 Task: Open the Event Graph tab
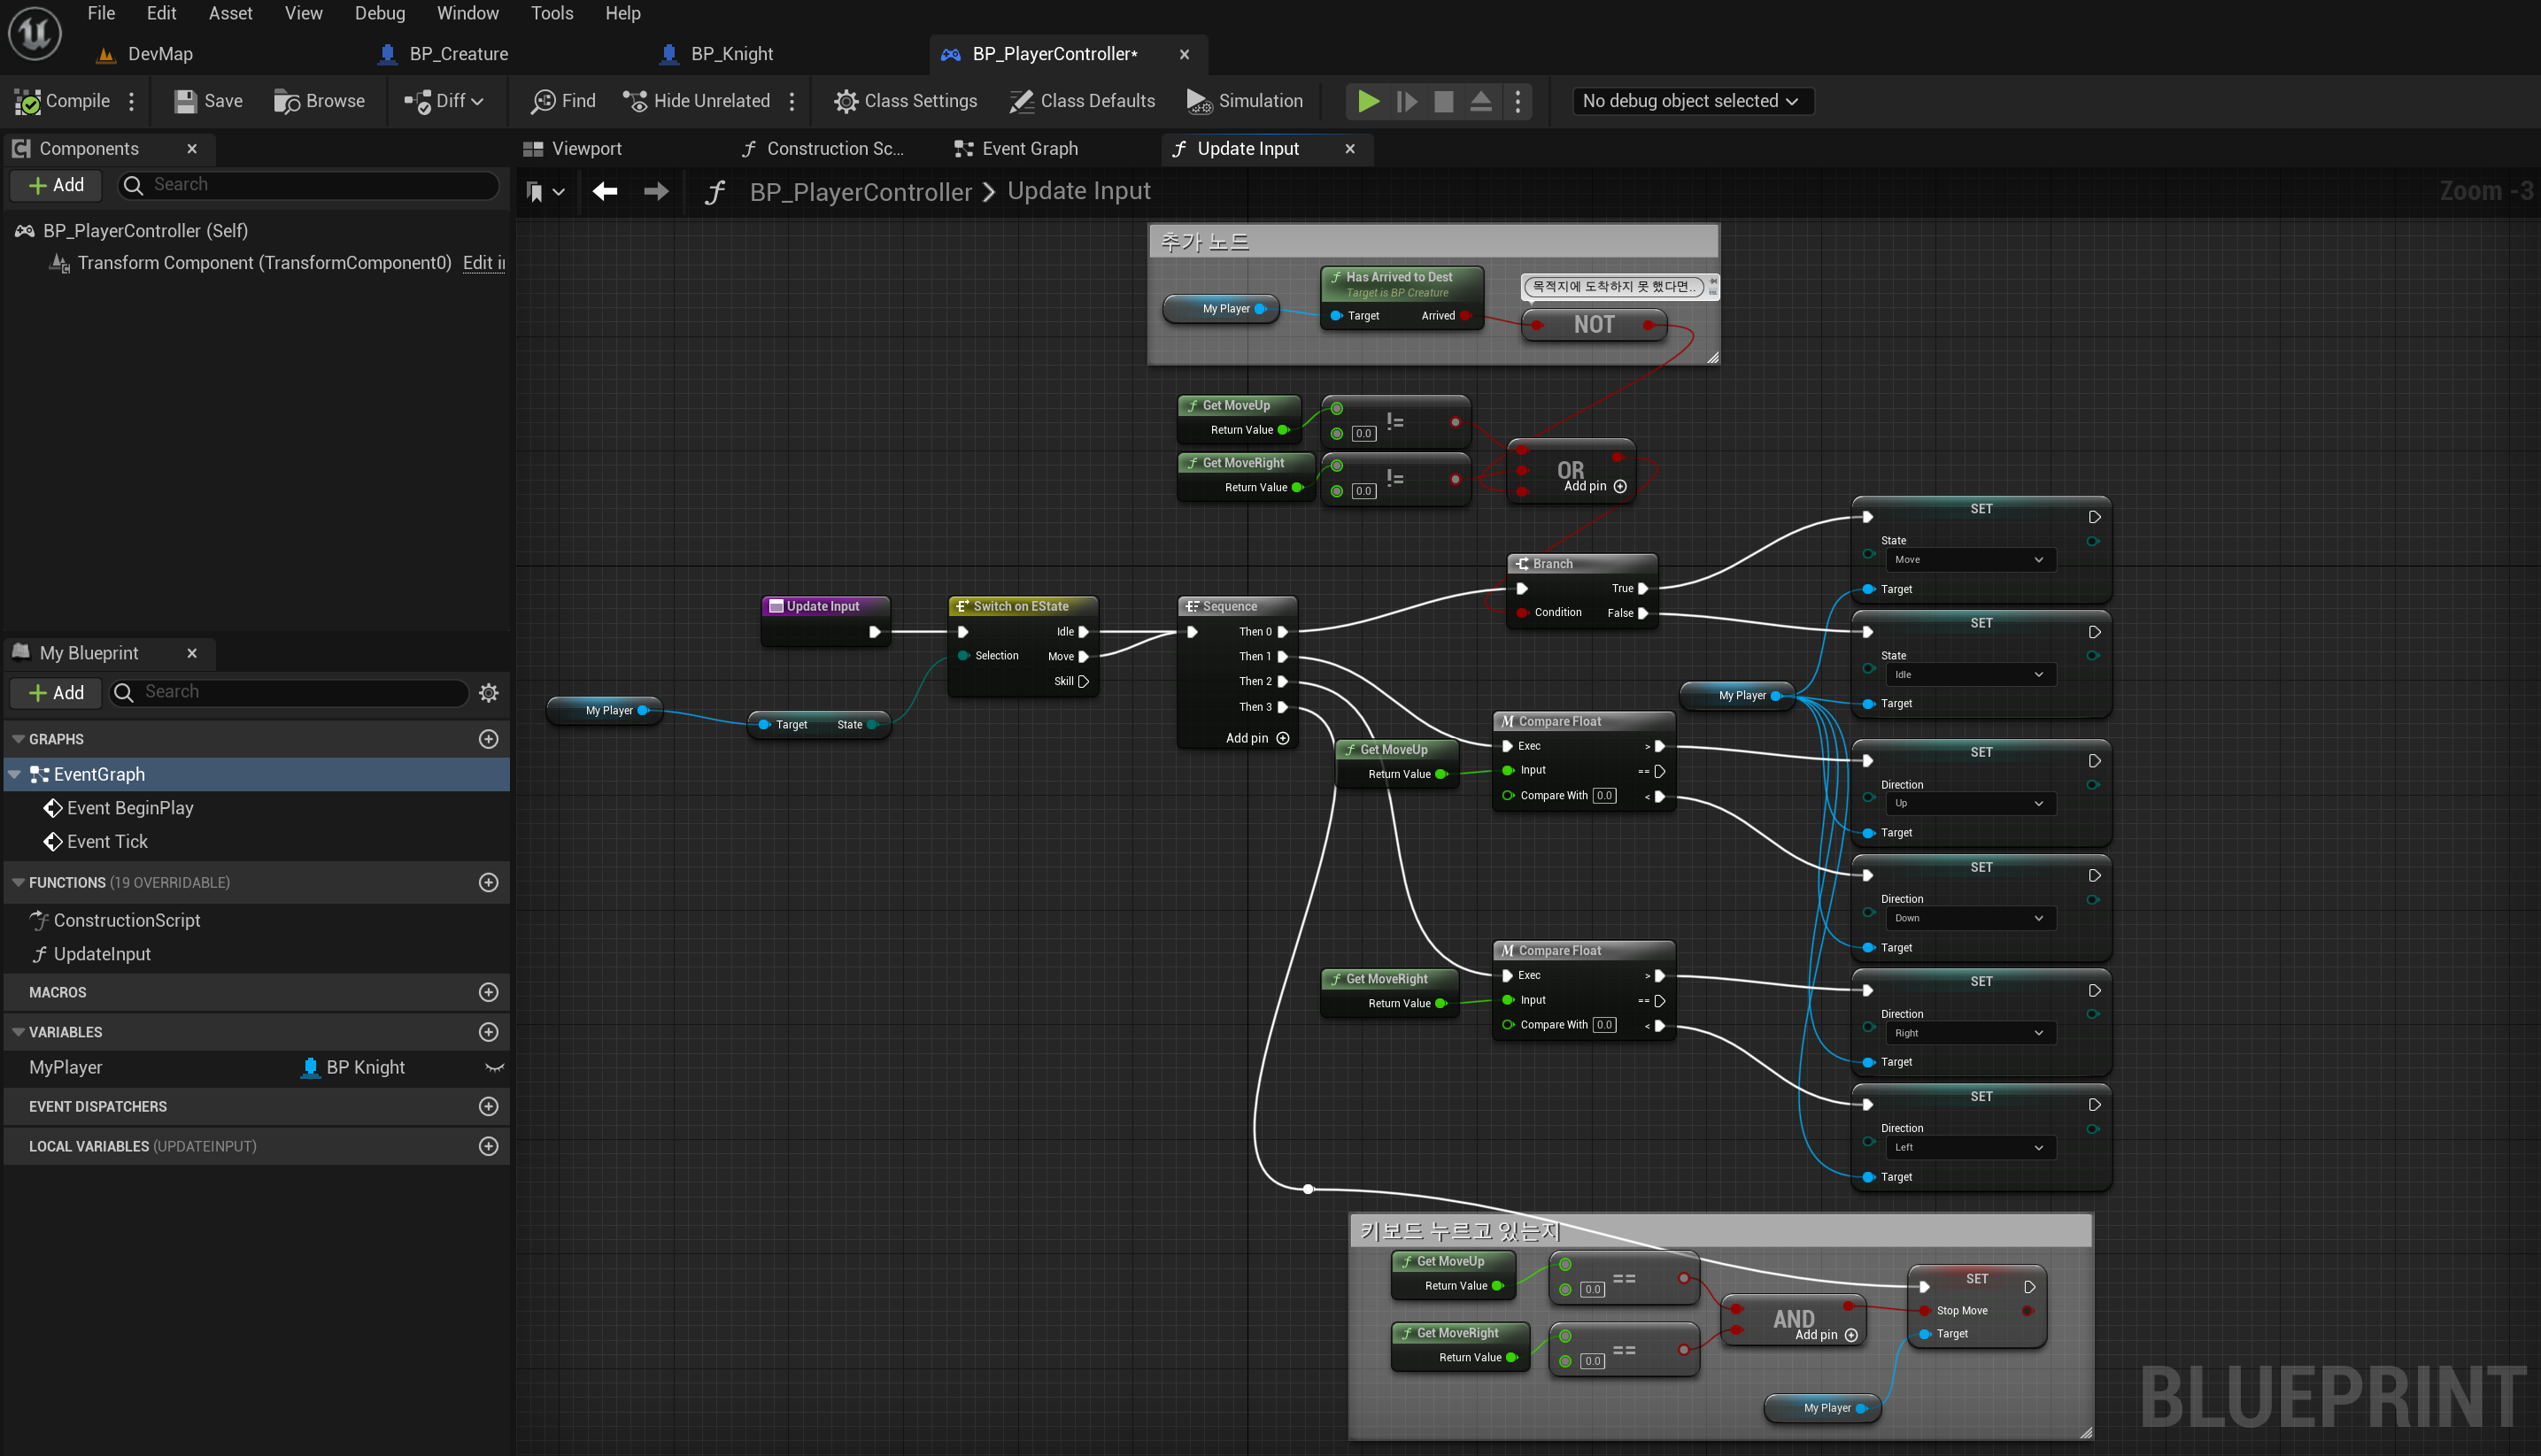(x=1017, y=149)
